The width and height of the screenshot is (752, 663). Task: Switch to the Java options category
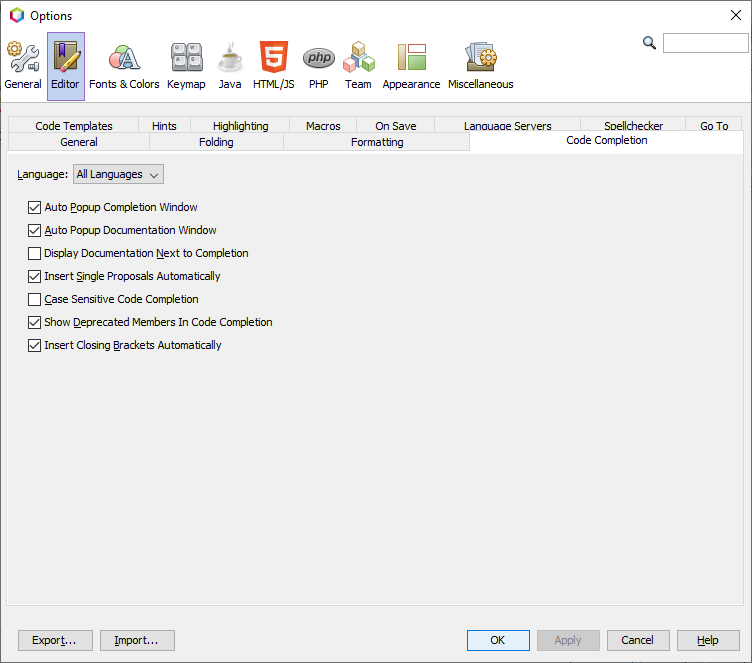pyautogui.click(x=230, y=67)
